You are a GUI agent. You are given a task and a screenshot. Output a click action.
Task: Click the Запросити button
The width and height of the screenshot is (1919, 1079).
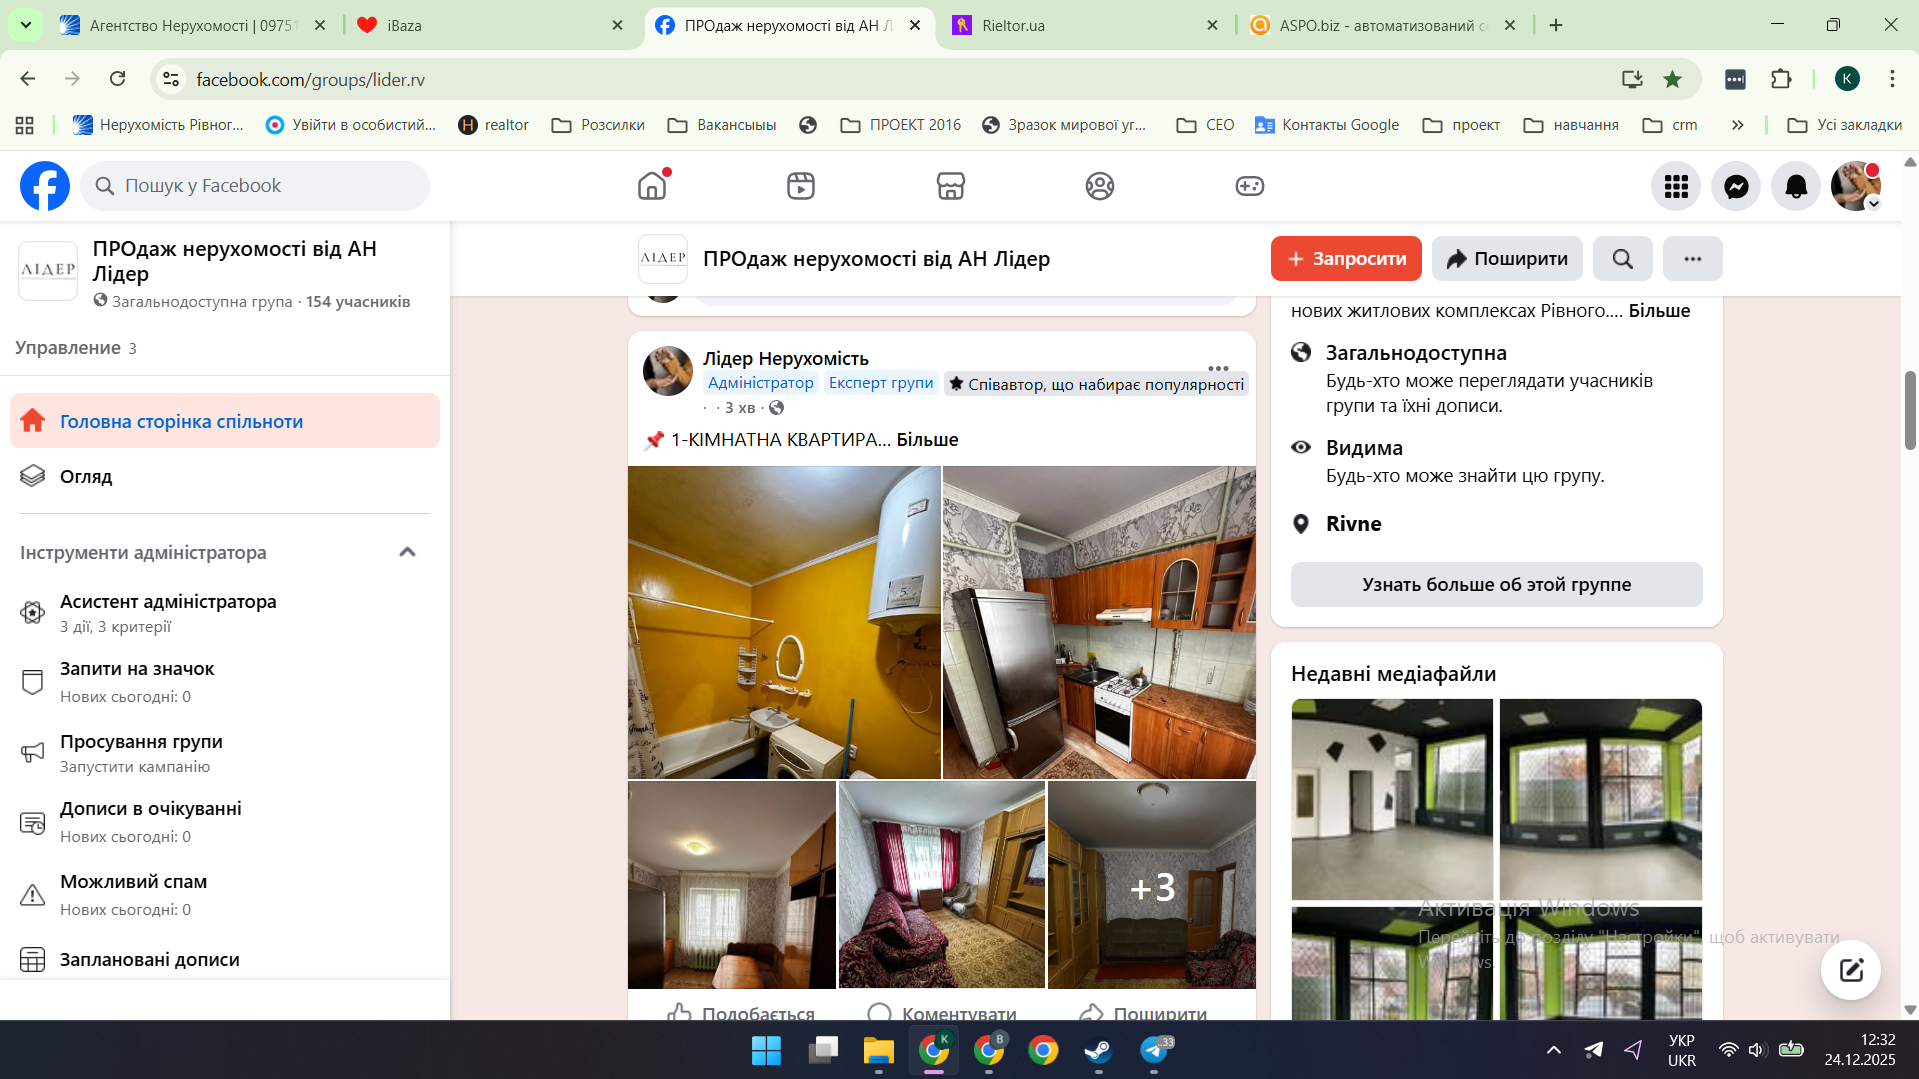pos(1345,259)
